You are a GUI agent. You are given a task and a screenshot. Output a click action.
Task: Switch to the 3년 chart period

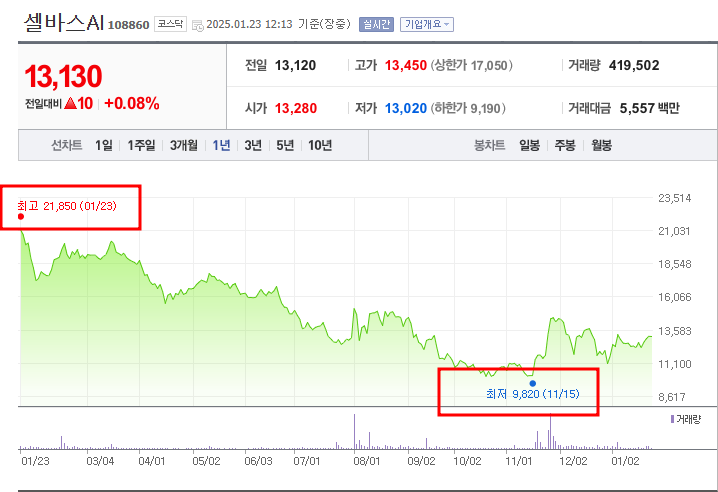253,146
